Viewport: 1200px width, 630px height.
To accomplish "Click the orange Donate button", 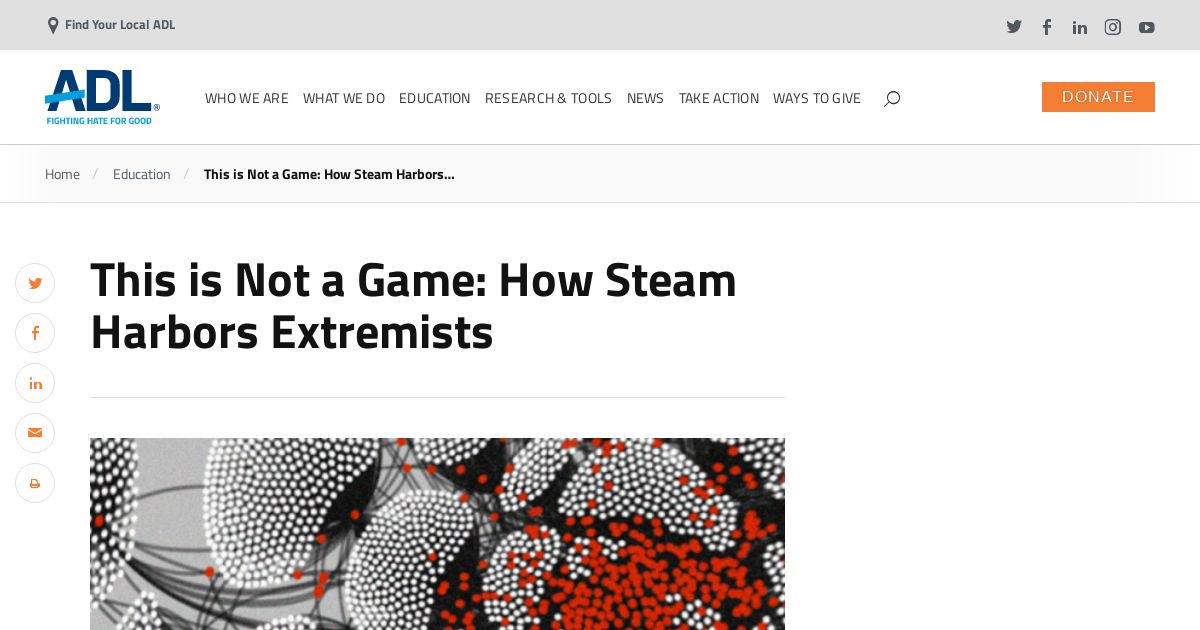I will pyautogui.click(x=1098, y=97).
